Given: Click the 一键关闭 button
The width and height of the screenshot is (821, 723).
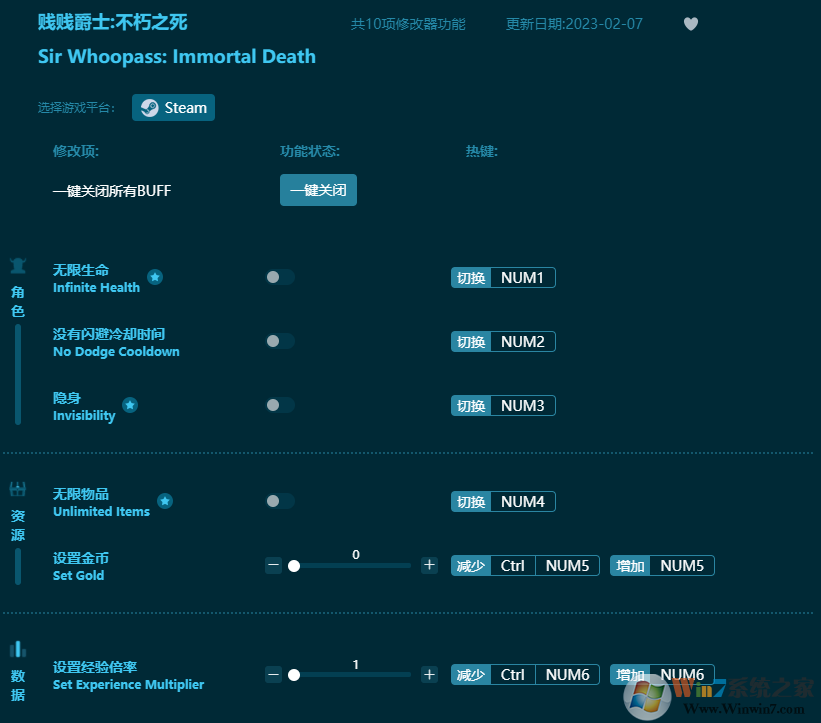Looking at the screenshot, I should 318,190.
